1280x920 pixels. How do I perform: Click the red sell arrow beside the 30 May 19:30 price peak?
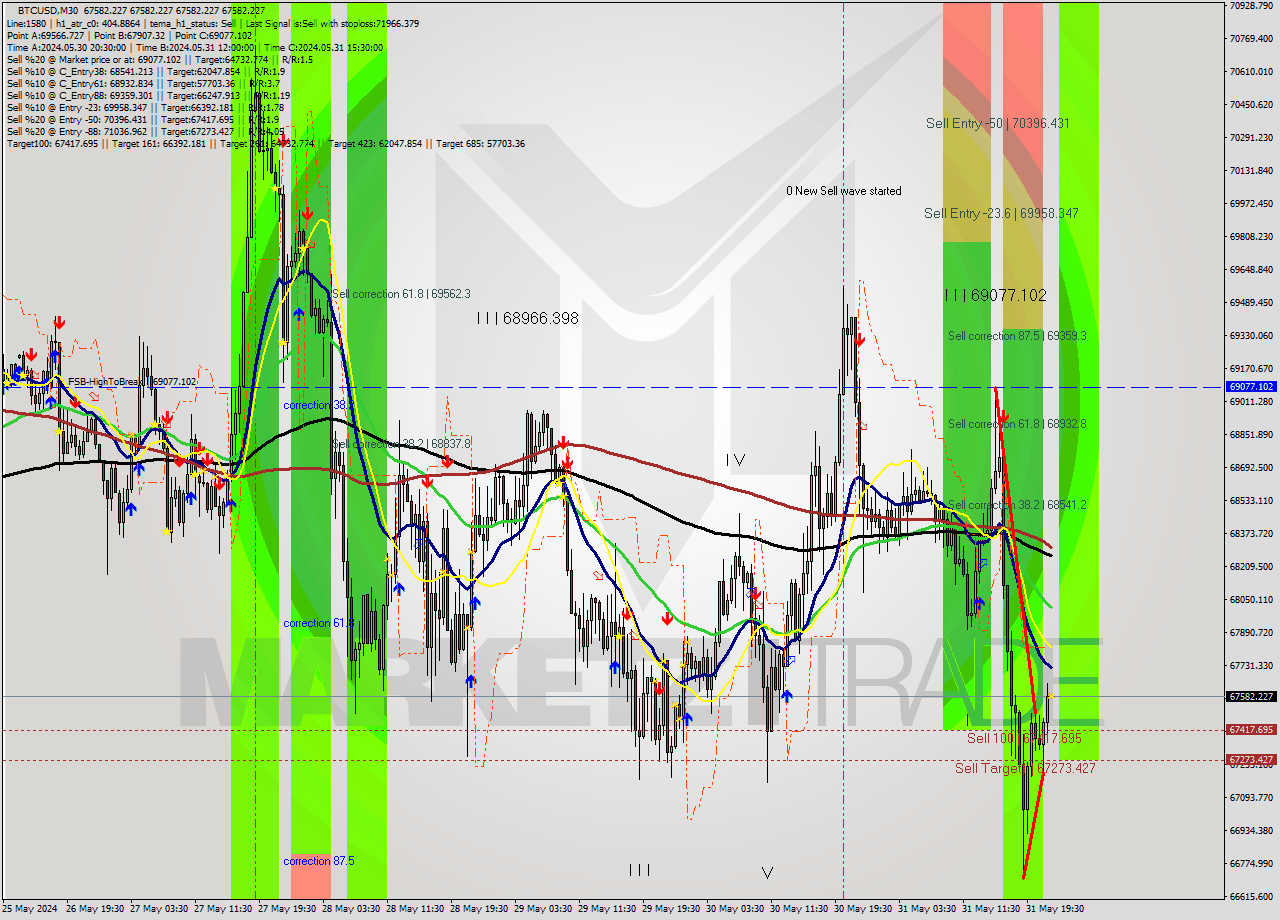tap(859, 340)
